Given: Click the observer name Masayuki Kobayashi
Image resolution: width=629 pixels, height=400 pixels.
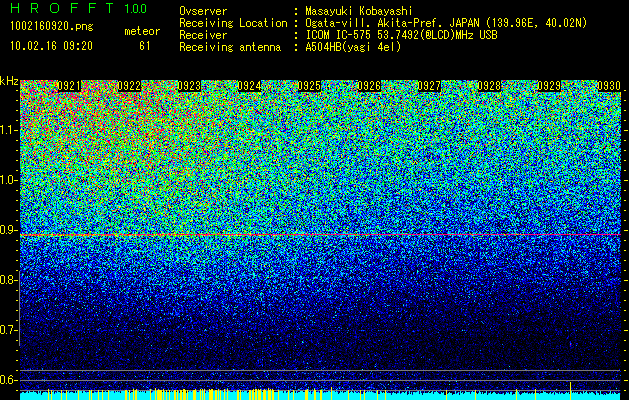Looking at the screenshot, I should [x=359, y=12].
